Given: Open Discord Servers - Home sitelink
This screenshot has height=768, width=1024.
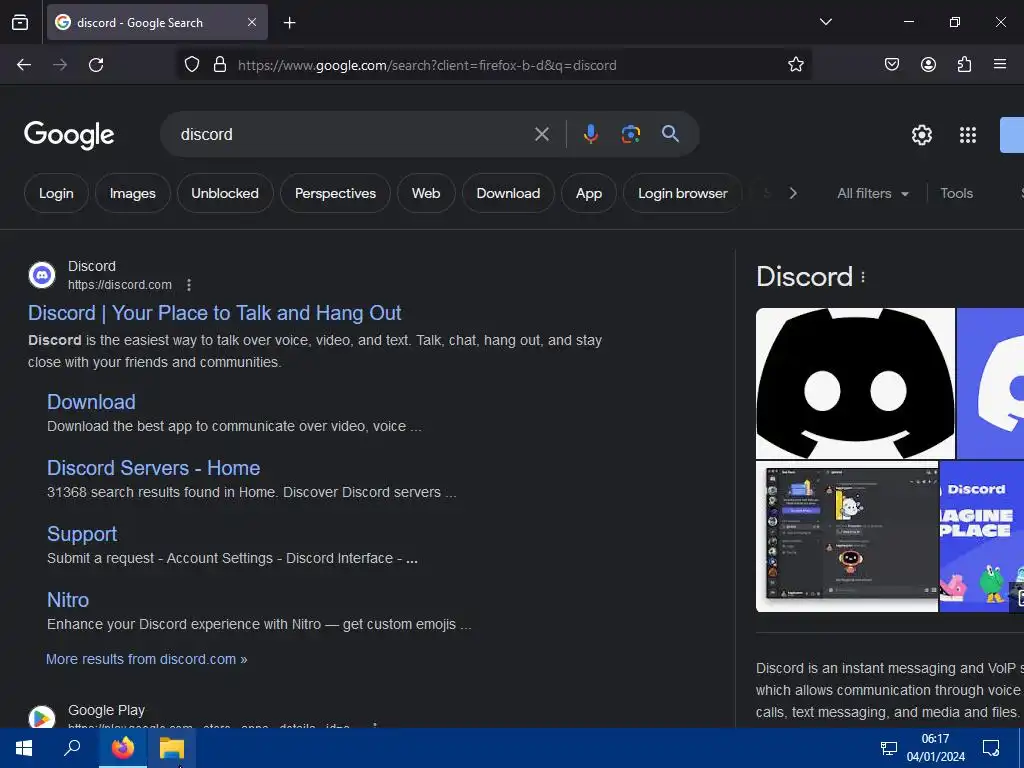Looking at the screenshot, I should (x=153, y=468).
